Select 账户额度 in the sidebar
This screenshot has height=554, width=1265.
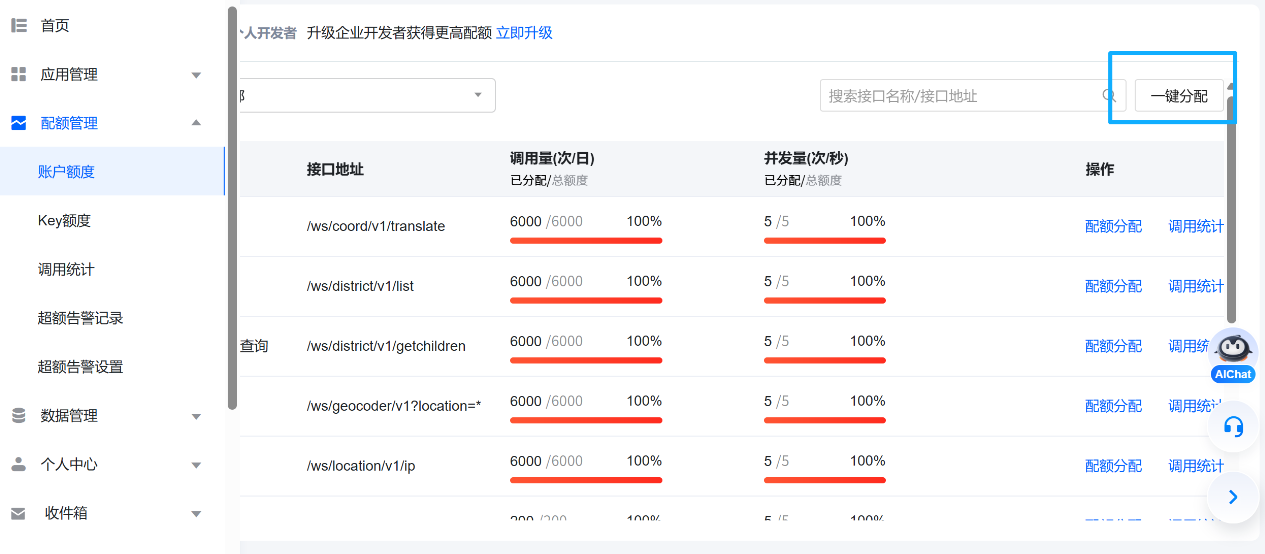click(x=66, y=172)
